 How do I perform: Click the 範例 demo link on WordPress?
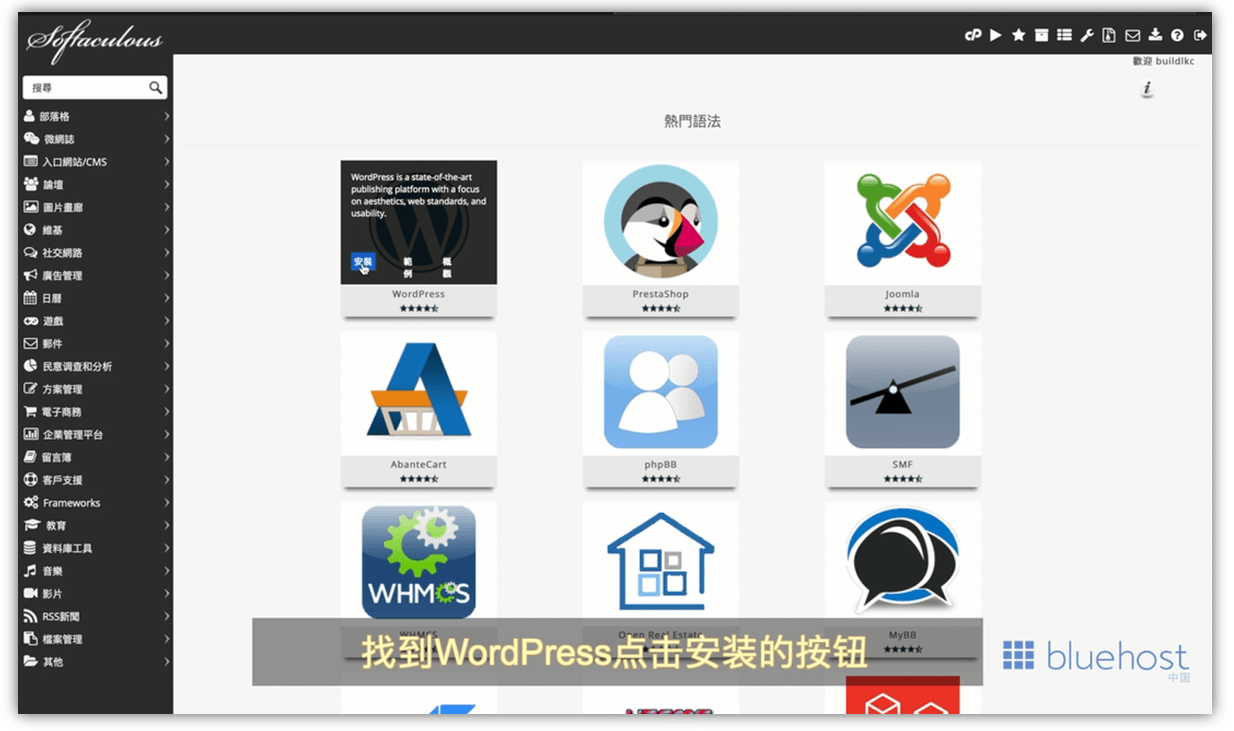408,267
